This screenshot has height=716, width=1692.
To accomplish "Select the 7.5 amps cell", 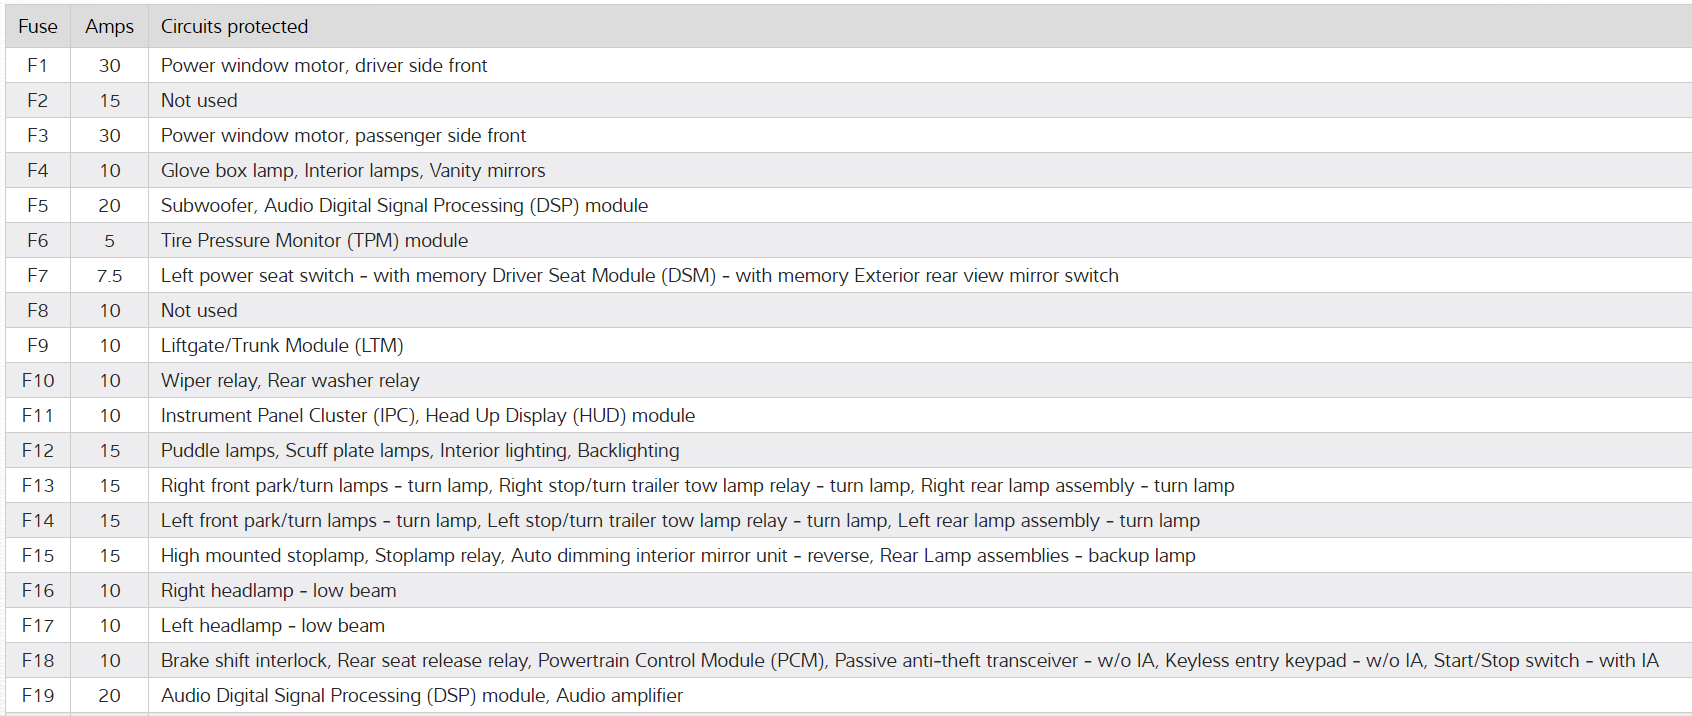I will coord(109,276).
